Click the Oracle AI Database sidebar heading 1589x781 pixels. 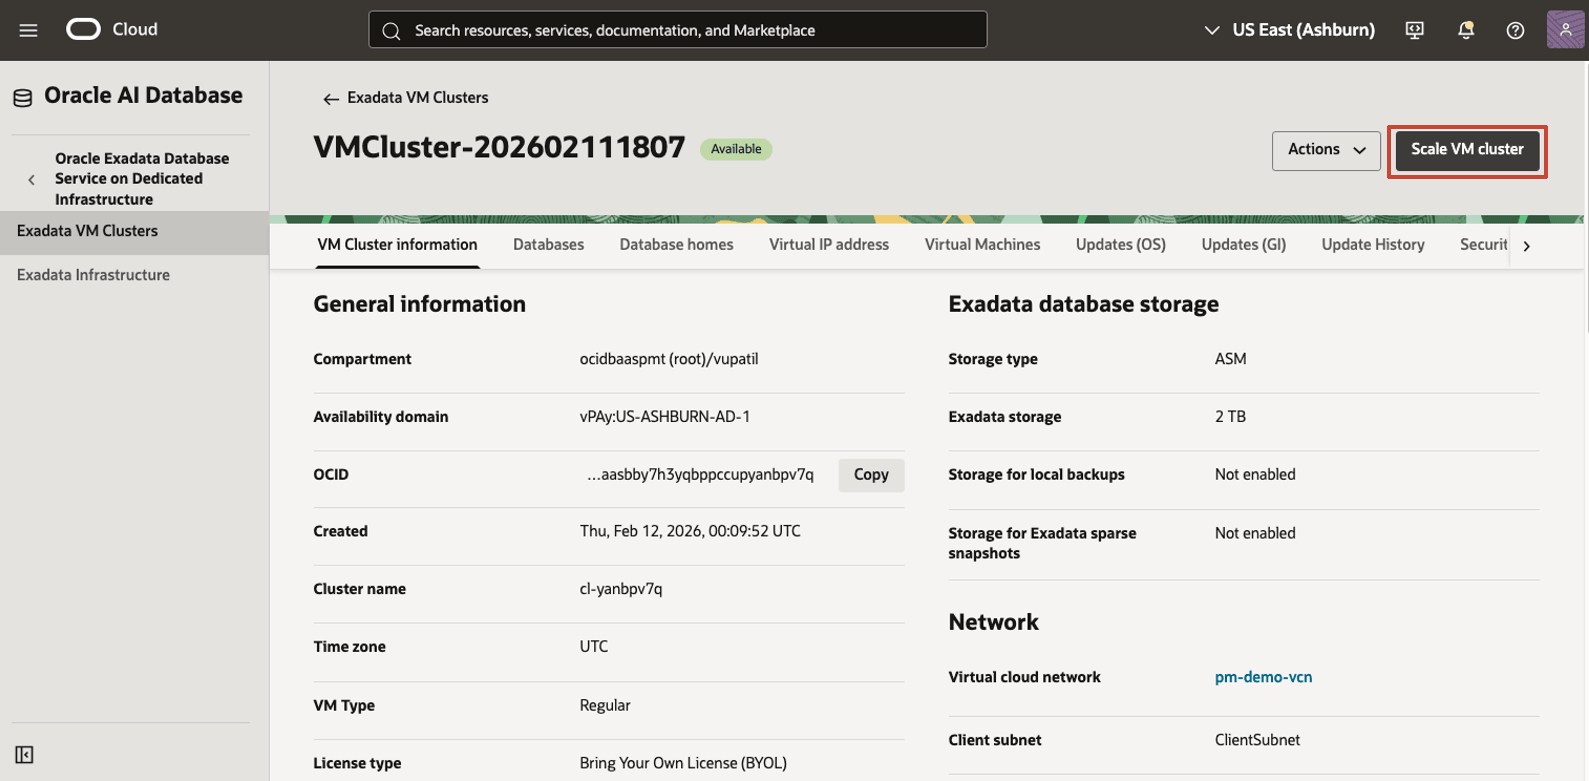click(143, 96)
